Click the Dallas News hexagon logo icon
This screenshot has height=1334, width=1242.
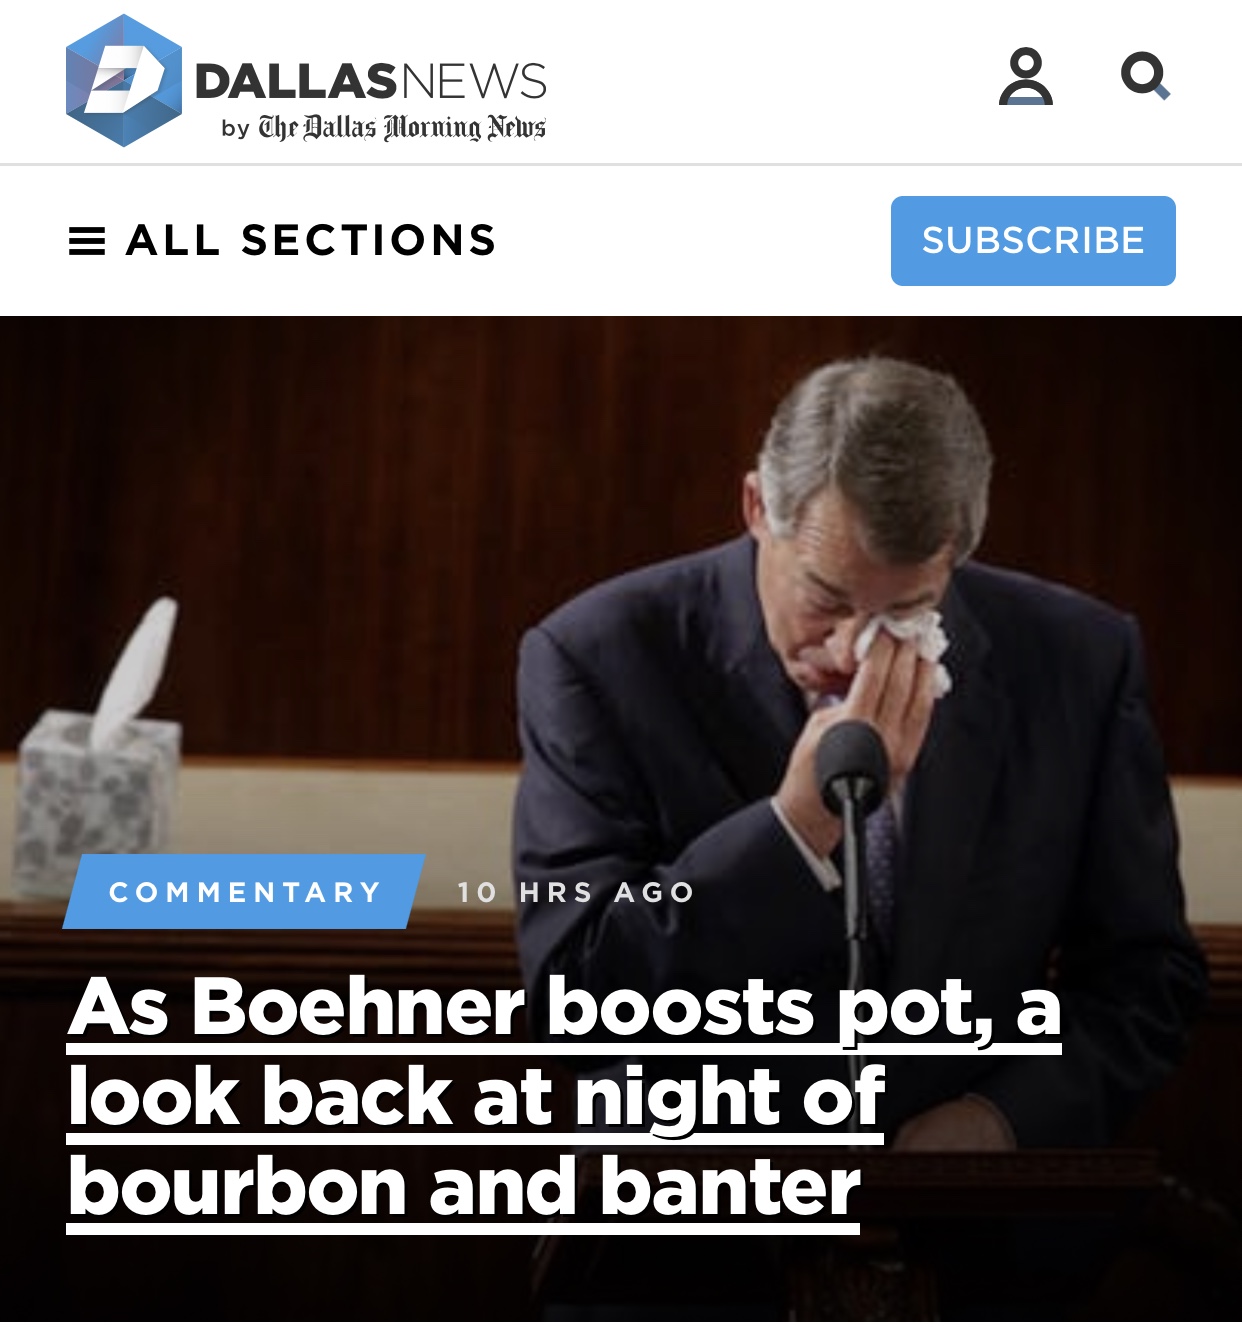click(x=124, y=81)
